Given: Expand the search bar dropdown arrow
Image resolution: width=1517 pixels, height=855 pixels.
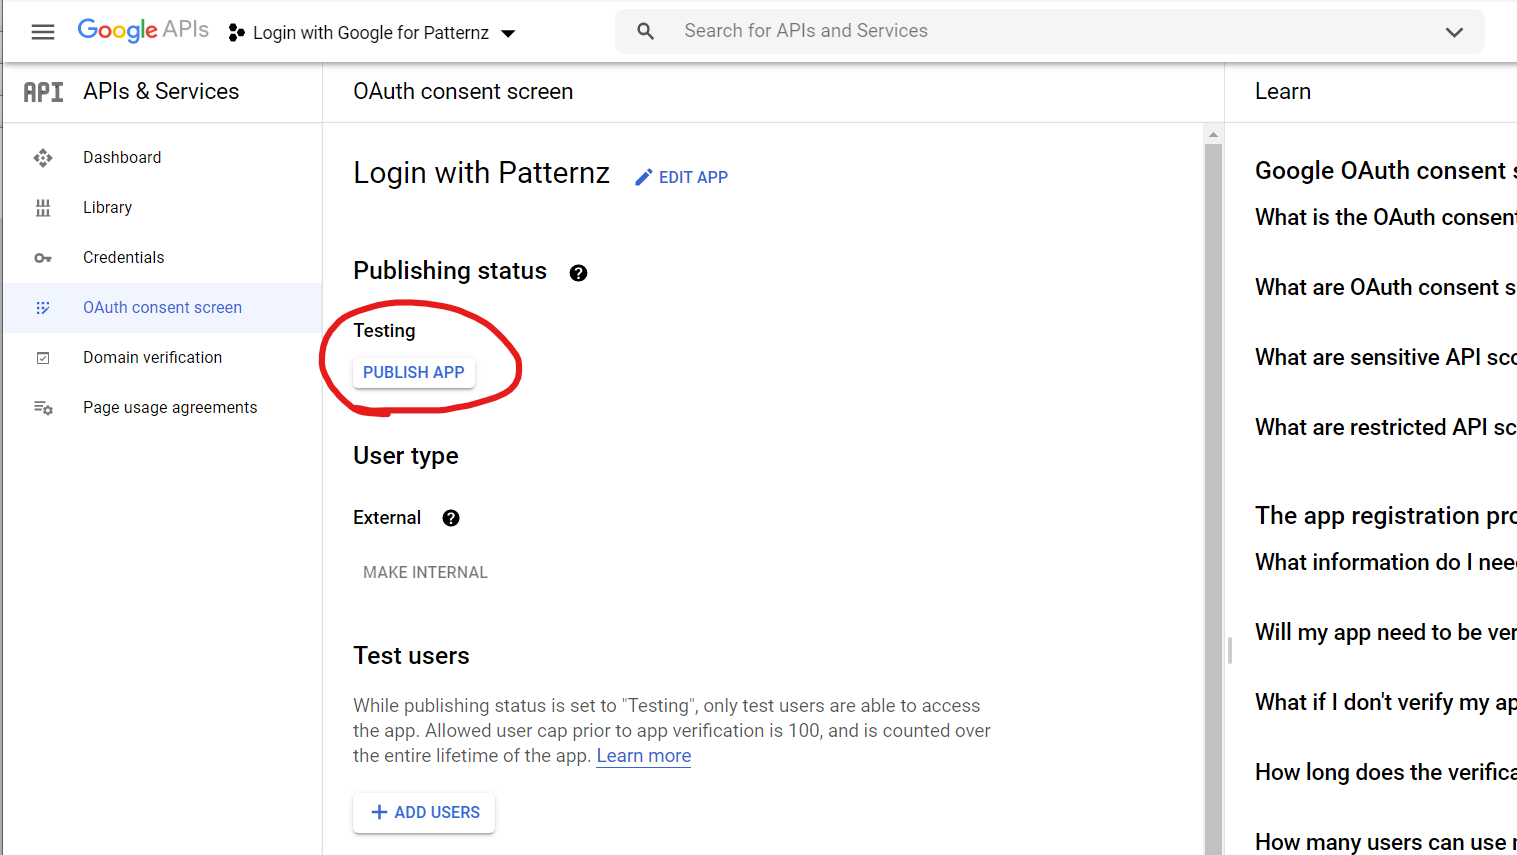Looking at the screenshot, I should click(1454, 32).
